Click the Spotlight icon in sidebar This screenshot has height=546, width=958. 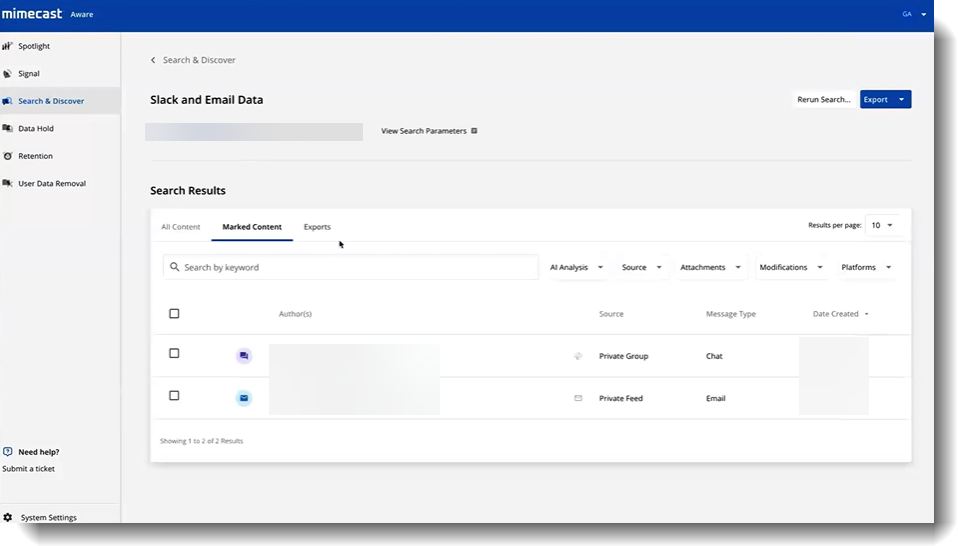(x=7, y=46)
